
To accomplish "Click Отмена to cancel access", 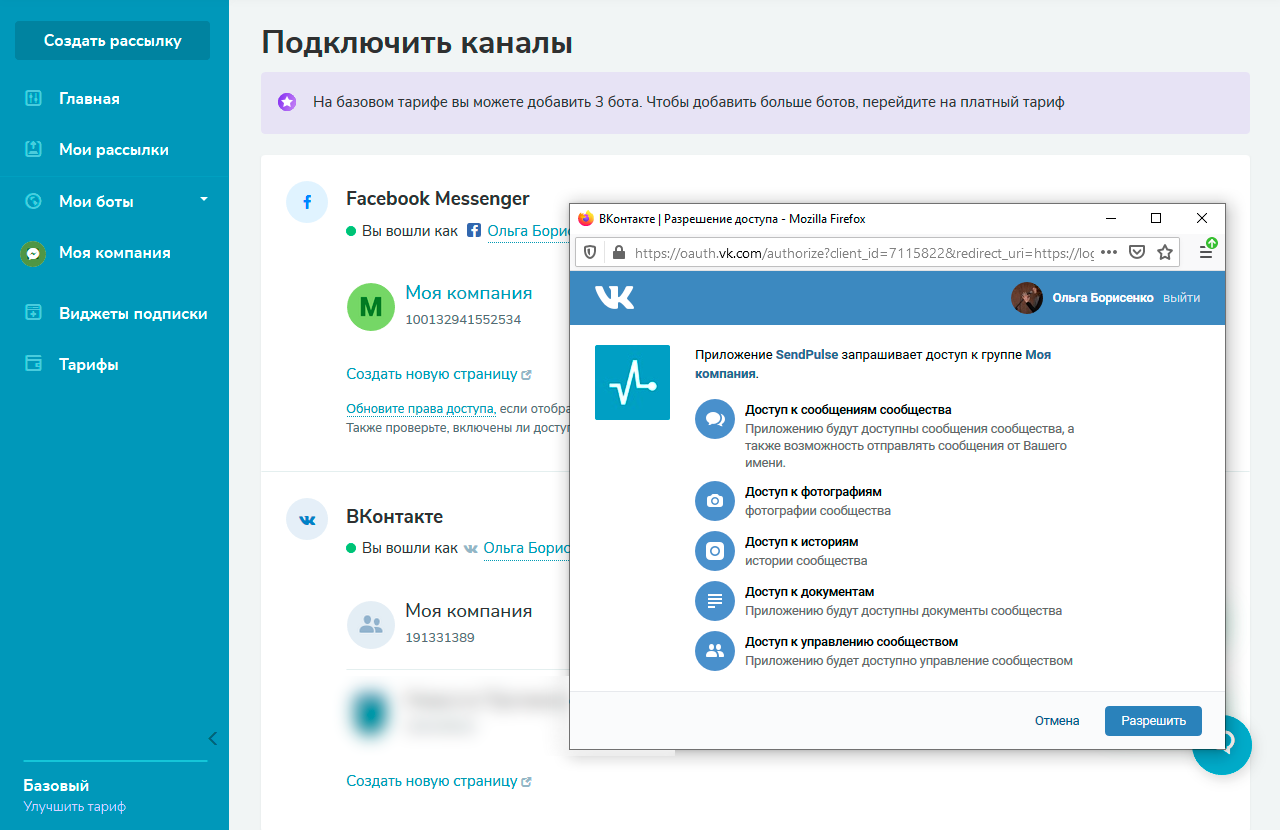I will [x=1057, y=721].
